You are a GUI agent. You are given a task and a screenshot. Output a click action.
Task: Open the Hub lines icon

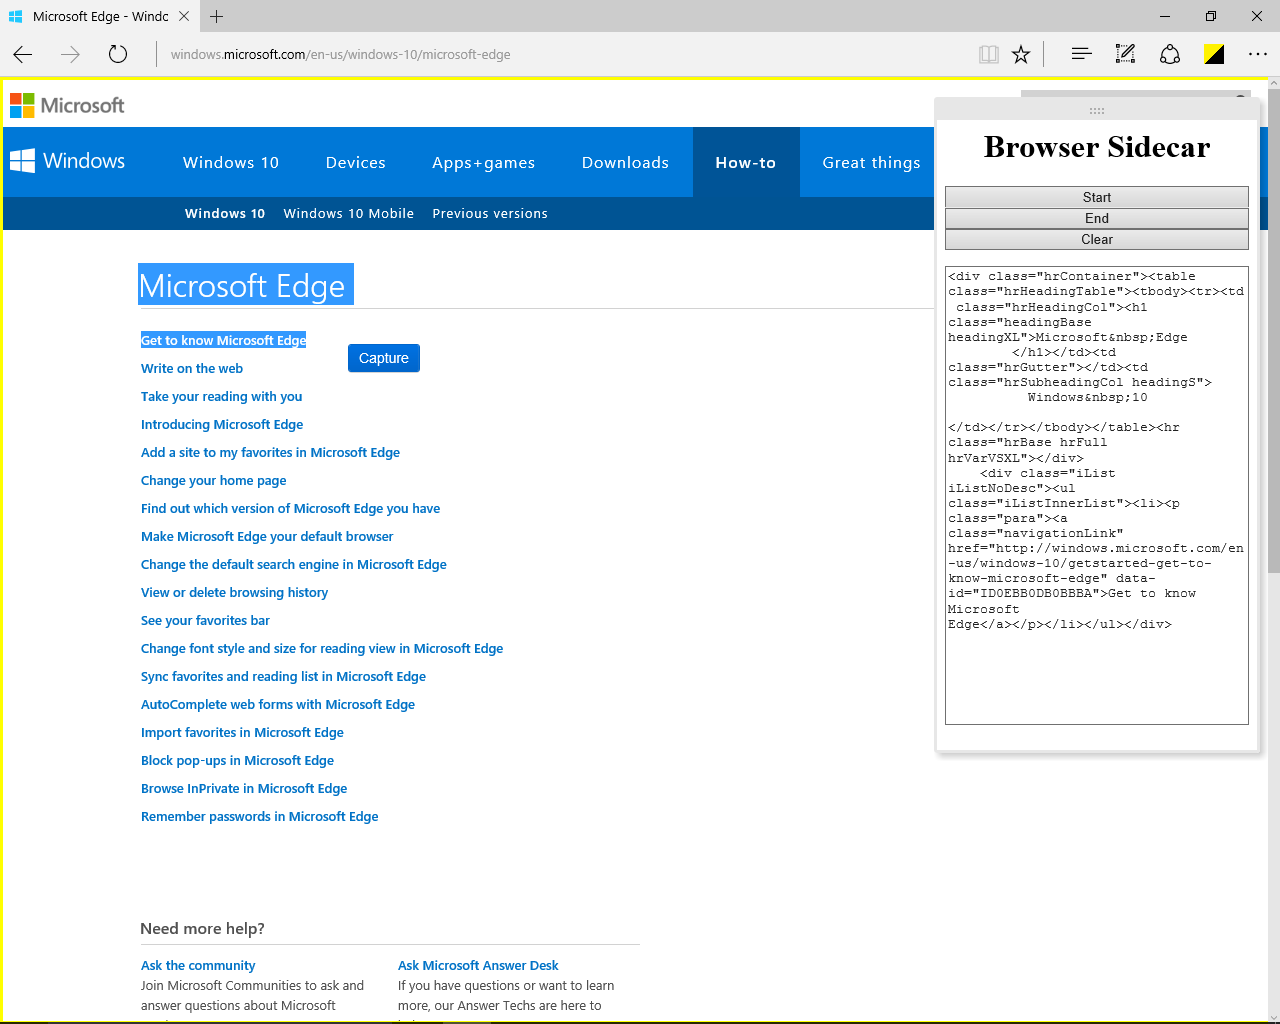pos(1081,54)
